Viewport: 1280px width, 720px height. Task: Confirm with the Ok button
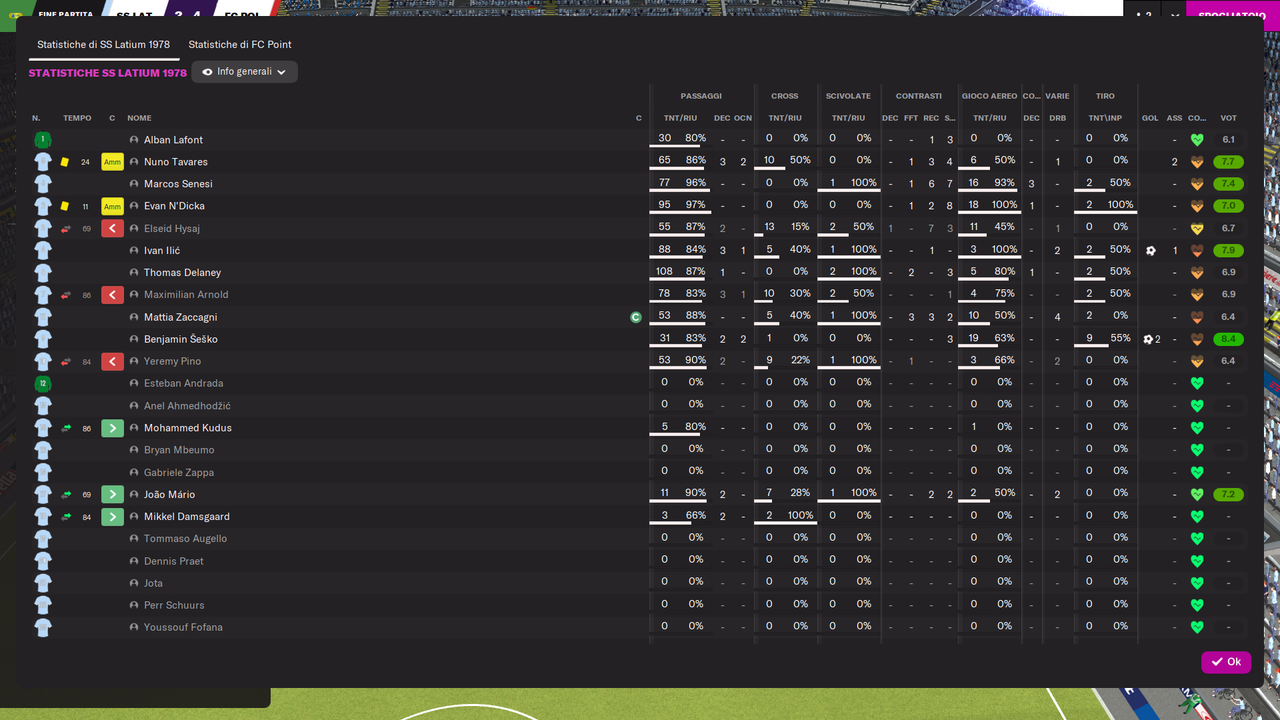pyautogui.click(x=1226, y=662)
